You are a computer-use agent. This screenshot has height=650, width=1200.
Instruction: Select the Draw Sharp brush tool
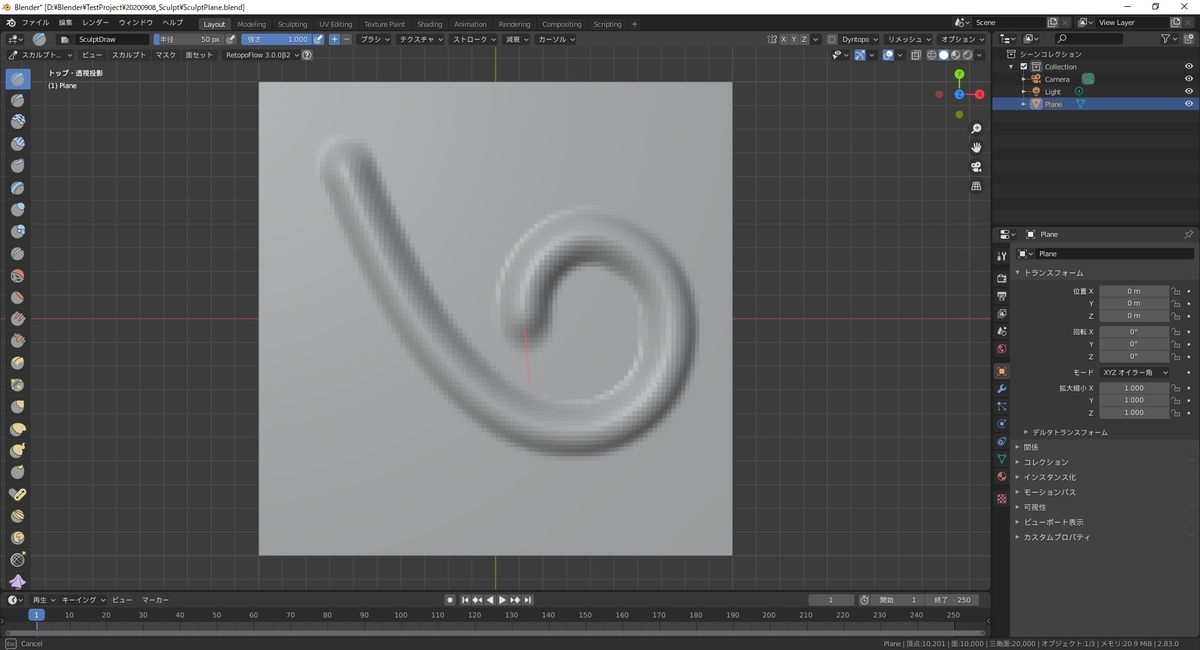coord(17,100)
